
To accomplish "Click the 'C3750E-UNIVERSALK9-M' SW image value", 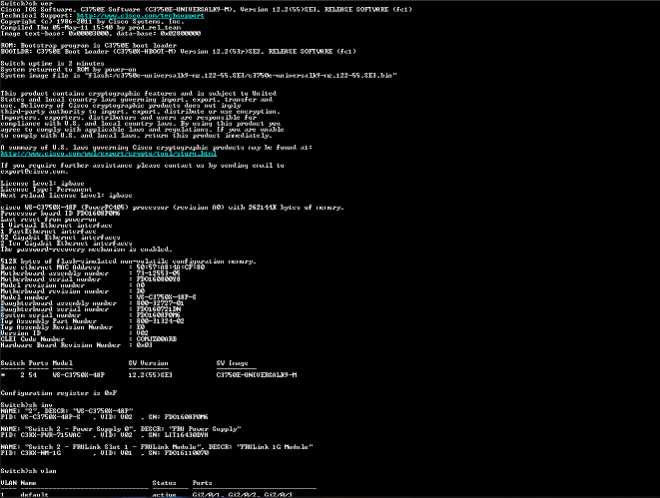I will click(257, 375).
